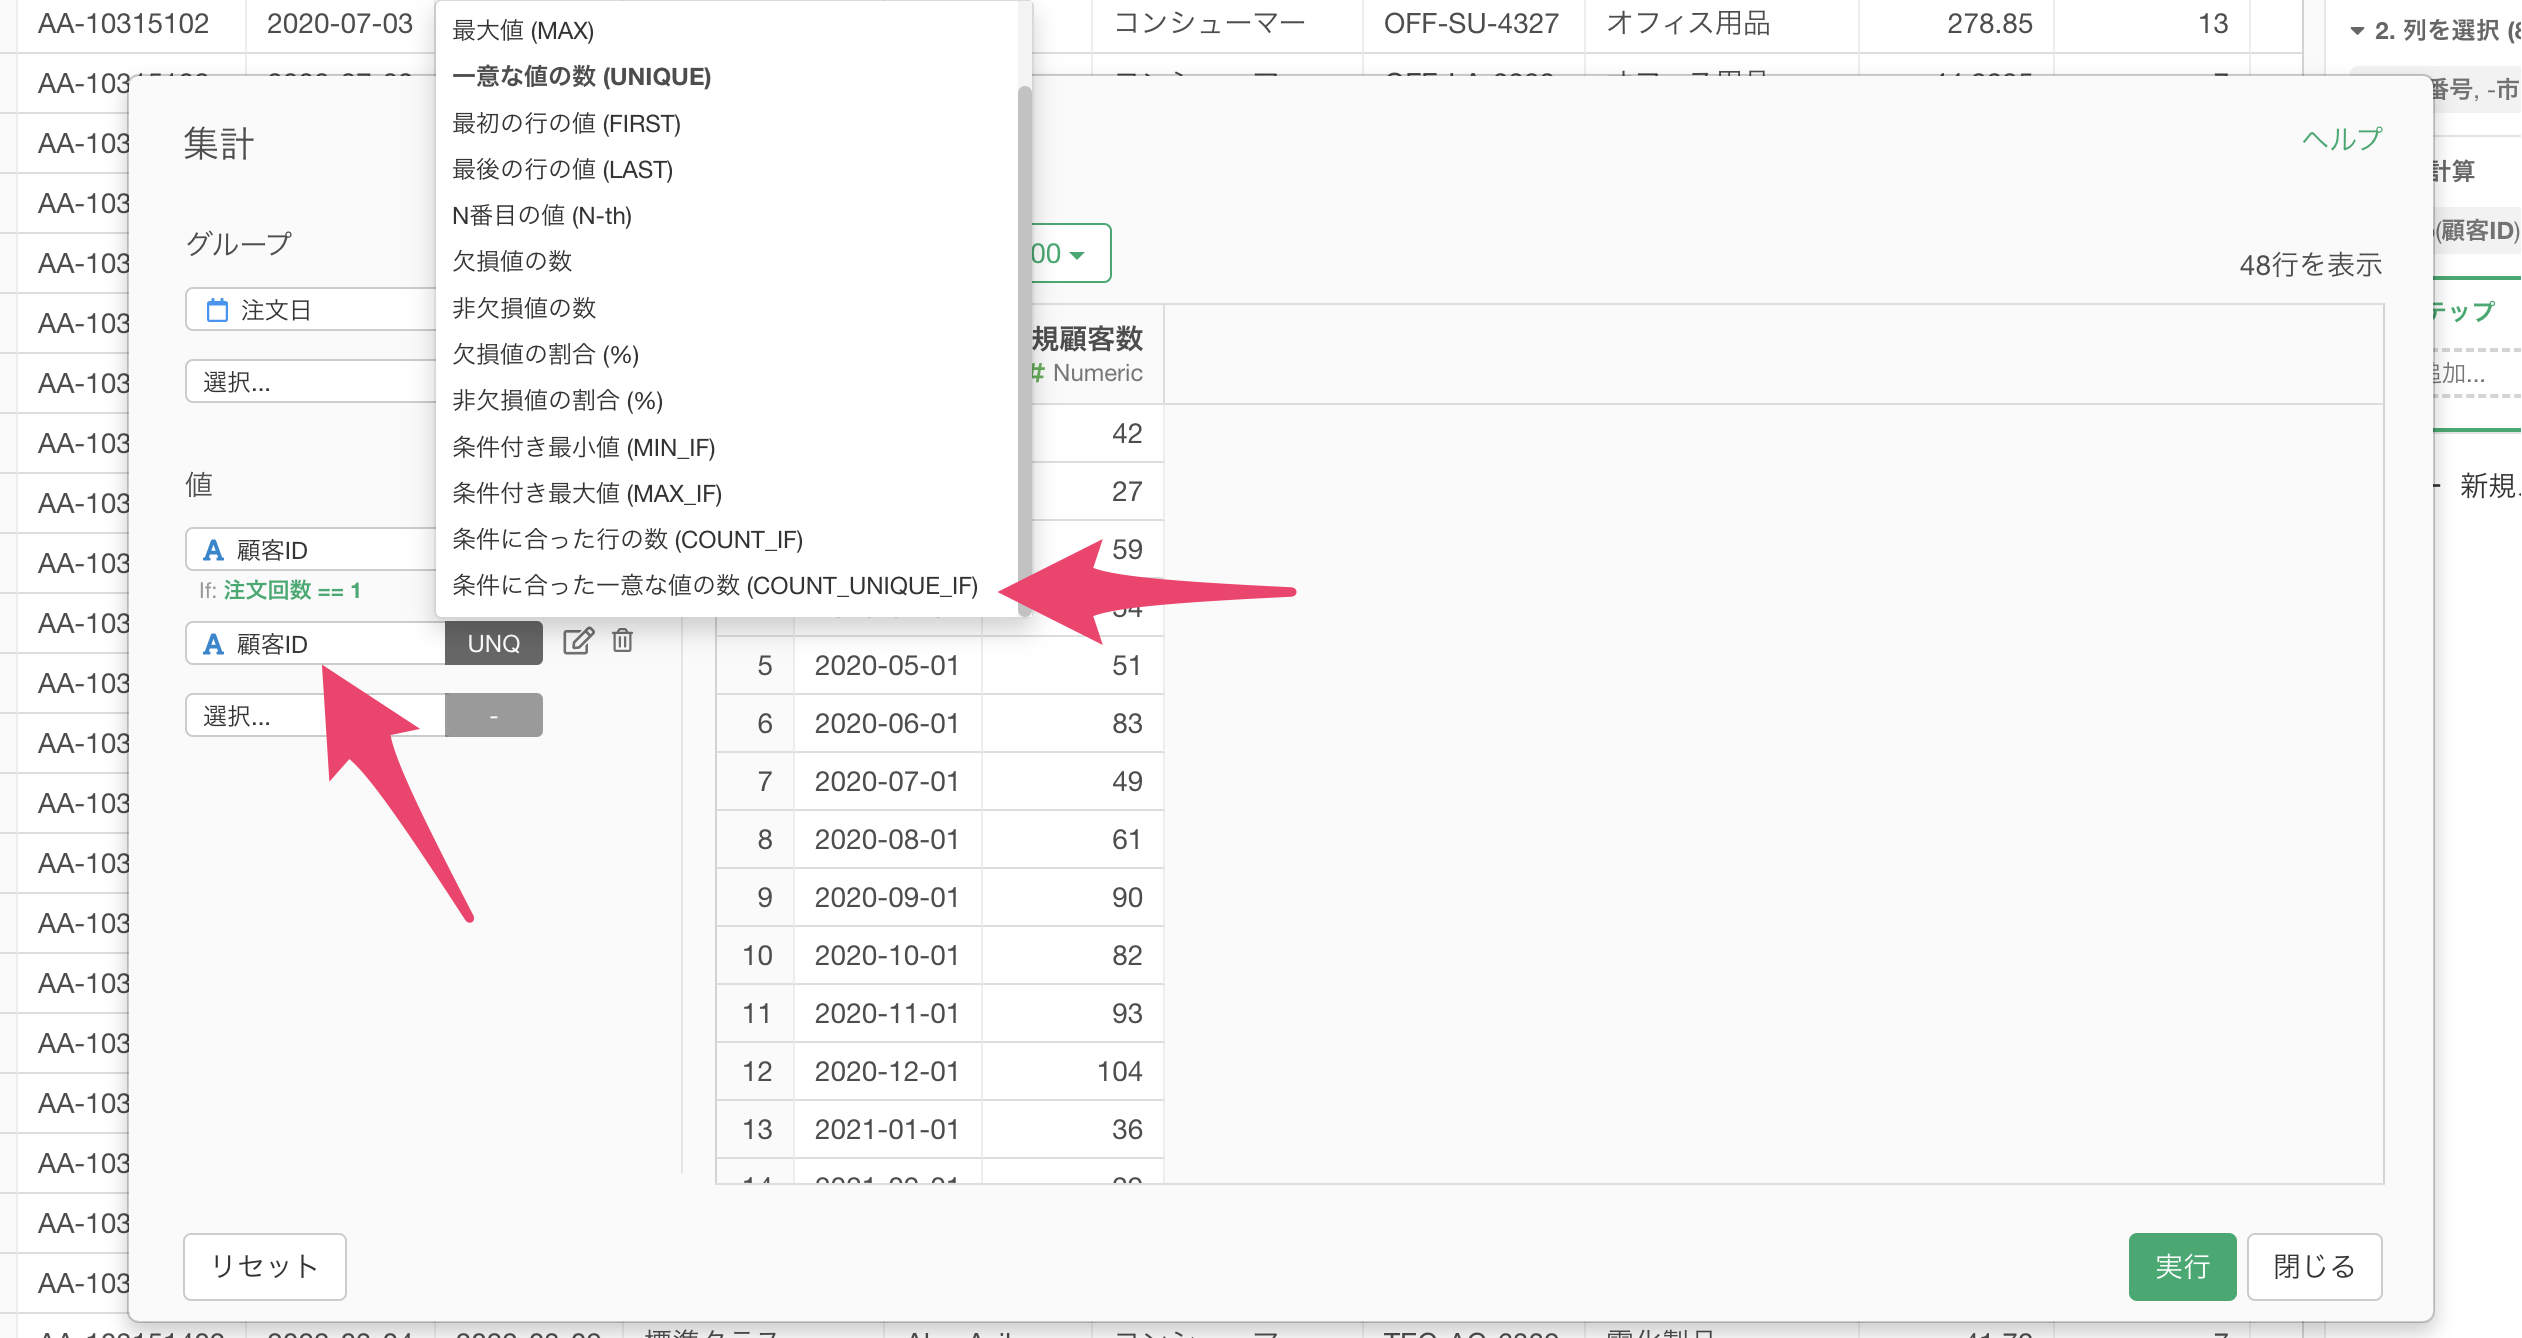Click オフィス用品 cell in top row
Viewport: 2522px width, 1338px height.
click(x=1689, y=23)
